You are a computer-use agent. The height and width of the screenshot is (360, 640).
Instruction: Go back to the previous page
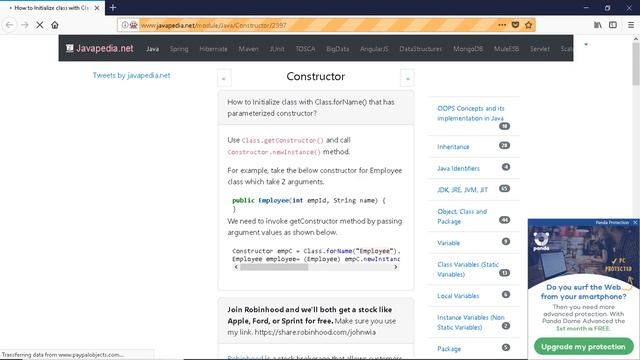pyautogui.click(x=9, y=25)
